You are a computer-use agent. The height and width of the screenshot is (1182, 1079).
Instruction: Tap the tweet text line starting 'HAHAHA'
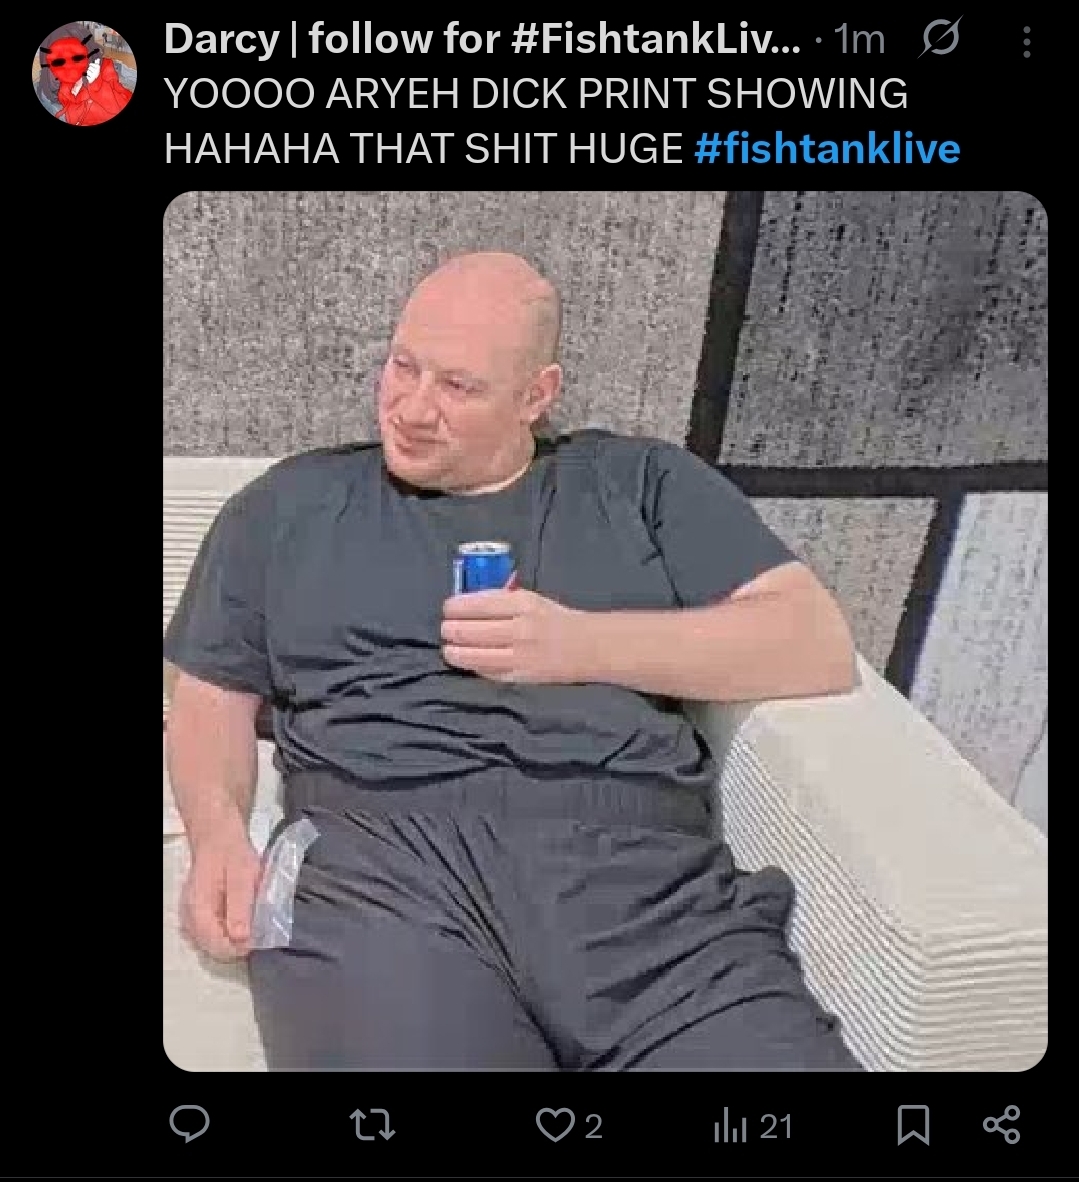[424, 148]
